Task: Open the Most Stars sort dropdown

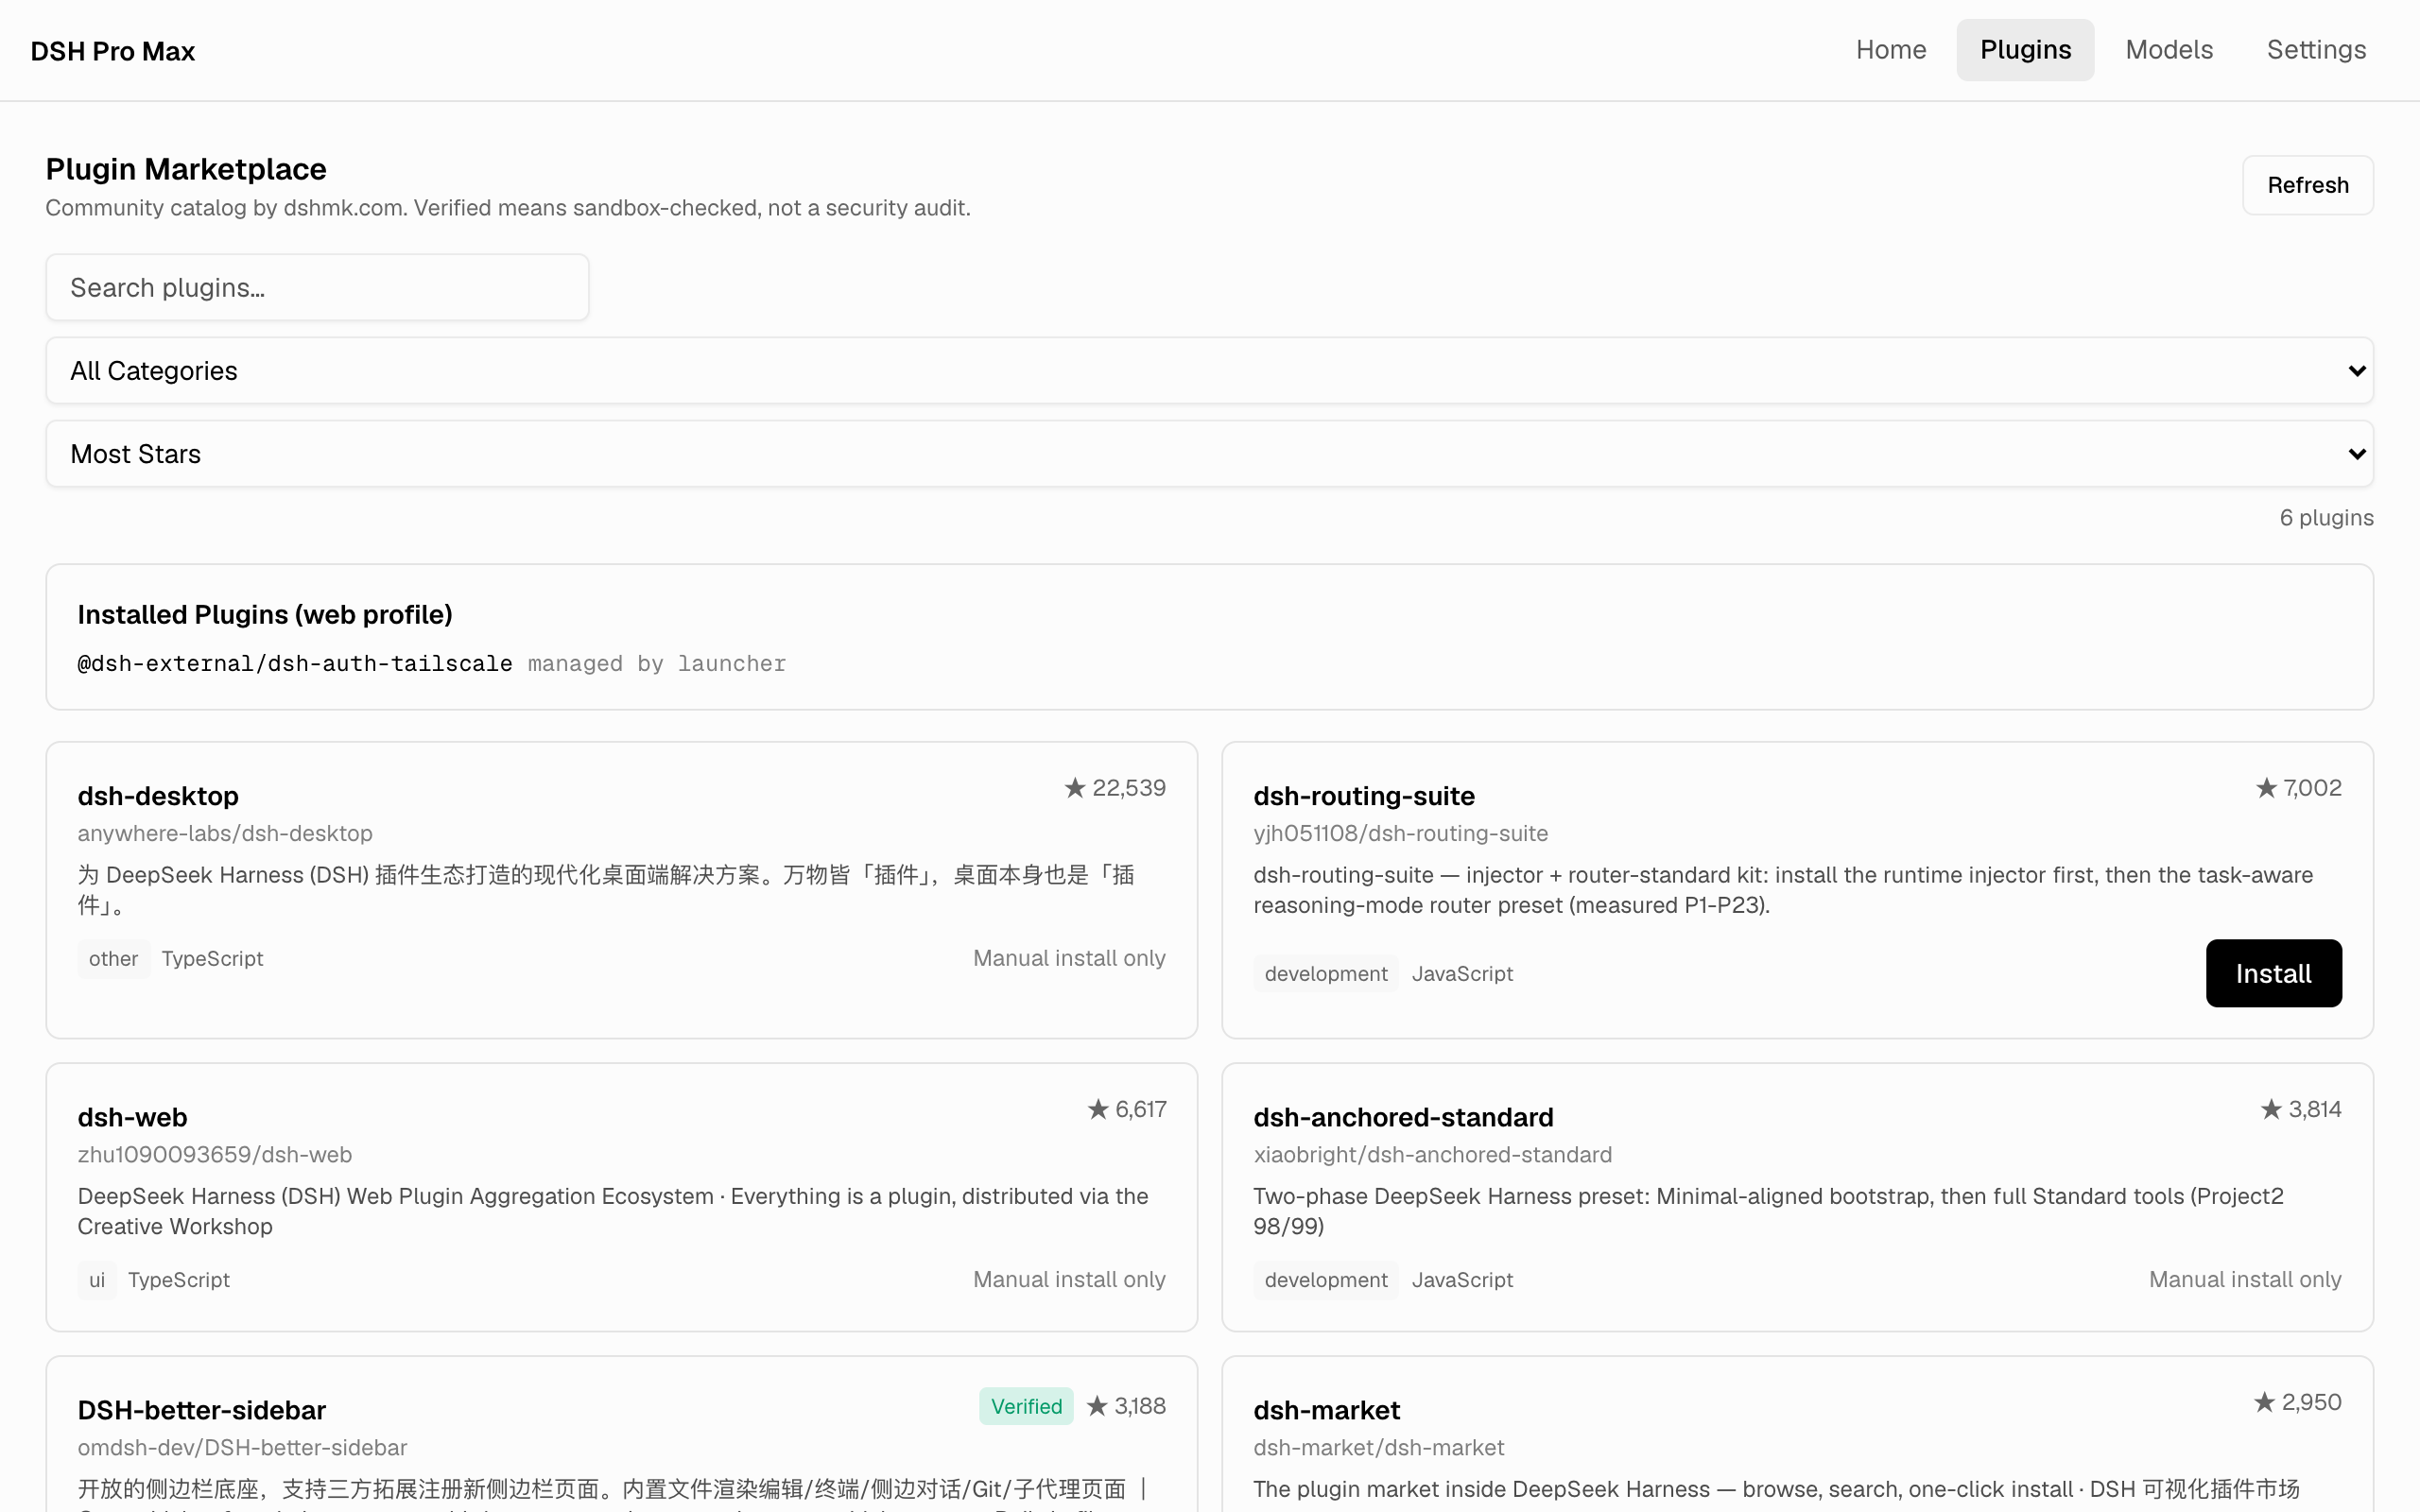Action: click(x=1209, y=454)
